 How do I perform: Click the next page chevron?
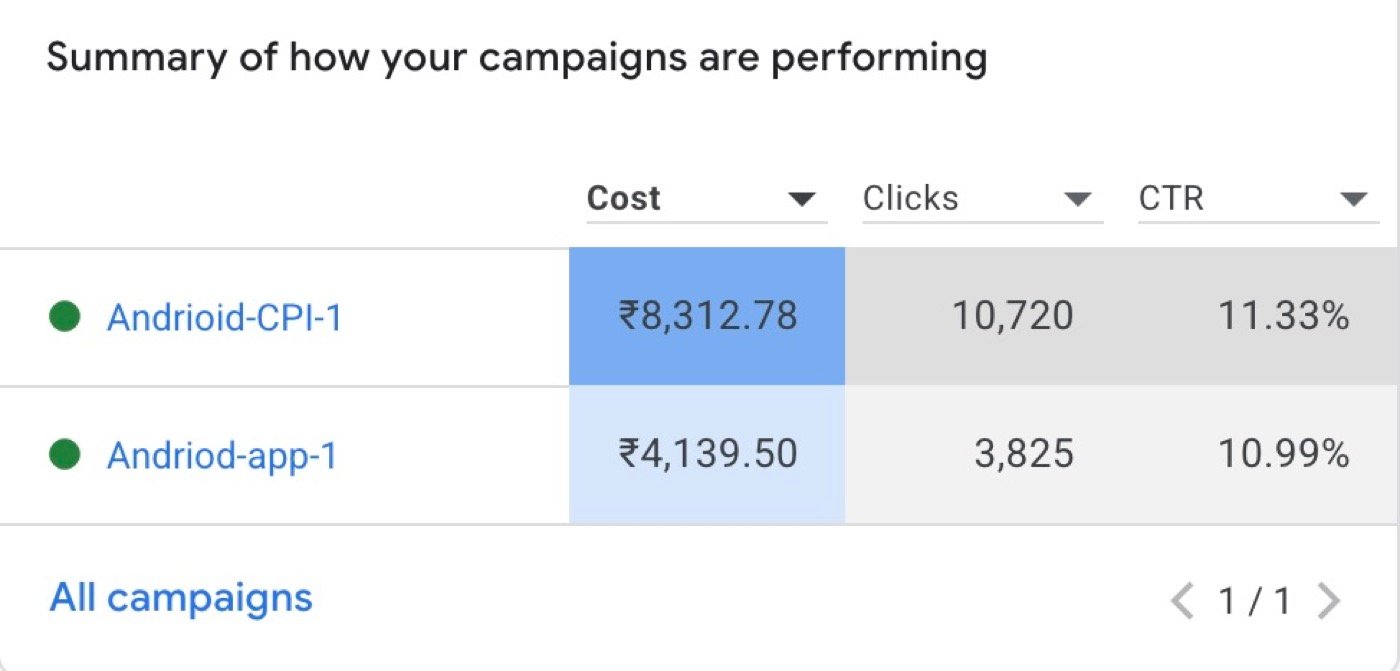[1329, 601]
